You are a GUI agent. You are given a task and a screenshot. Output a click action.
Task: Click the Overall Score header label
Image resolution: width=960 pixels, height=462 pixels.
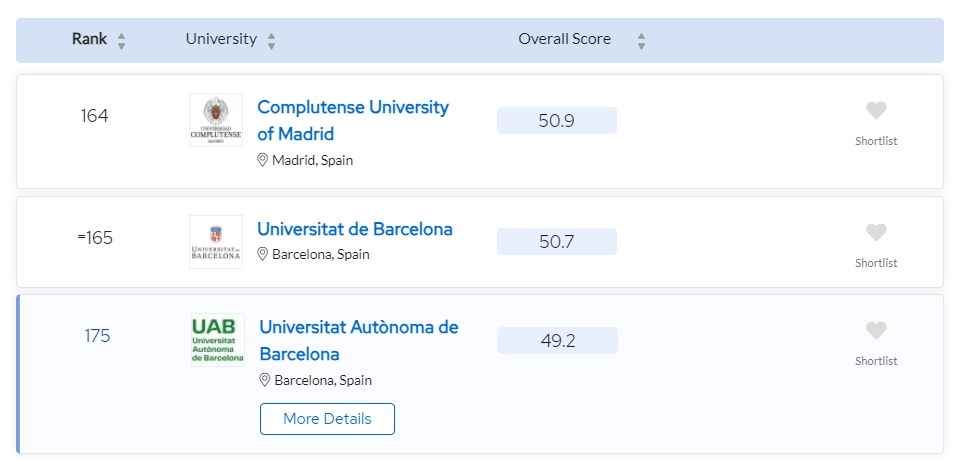564,39
